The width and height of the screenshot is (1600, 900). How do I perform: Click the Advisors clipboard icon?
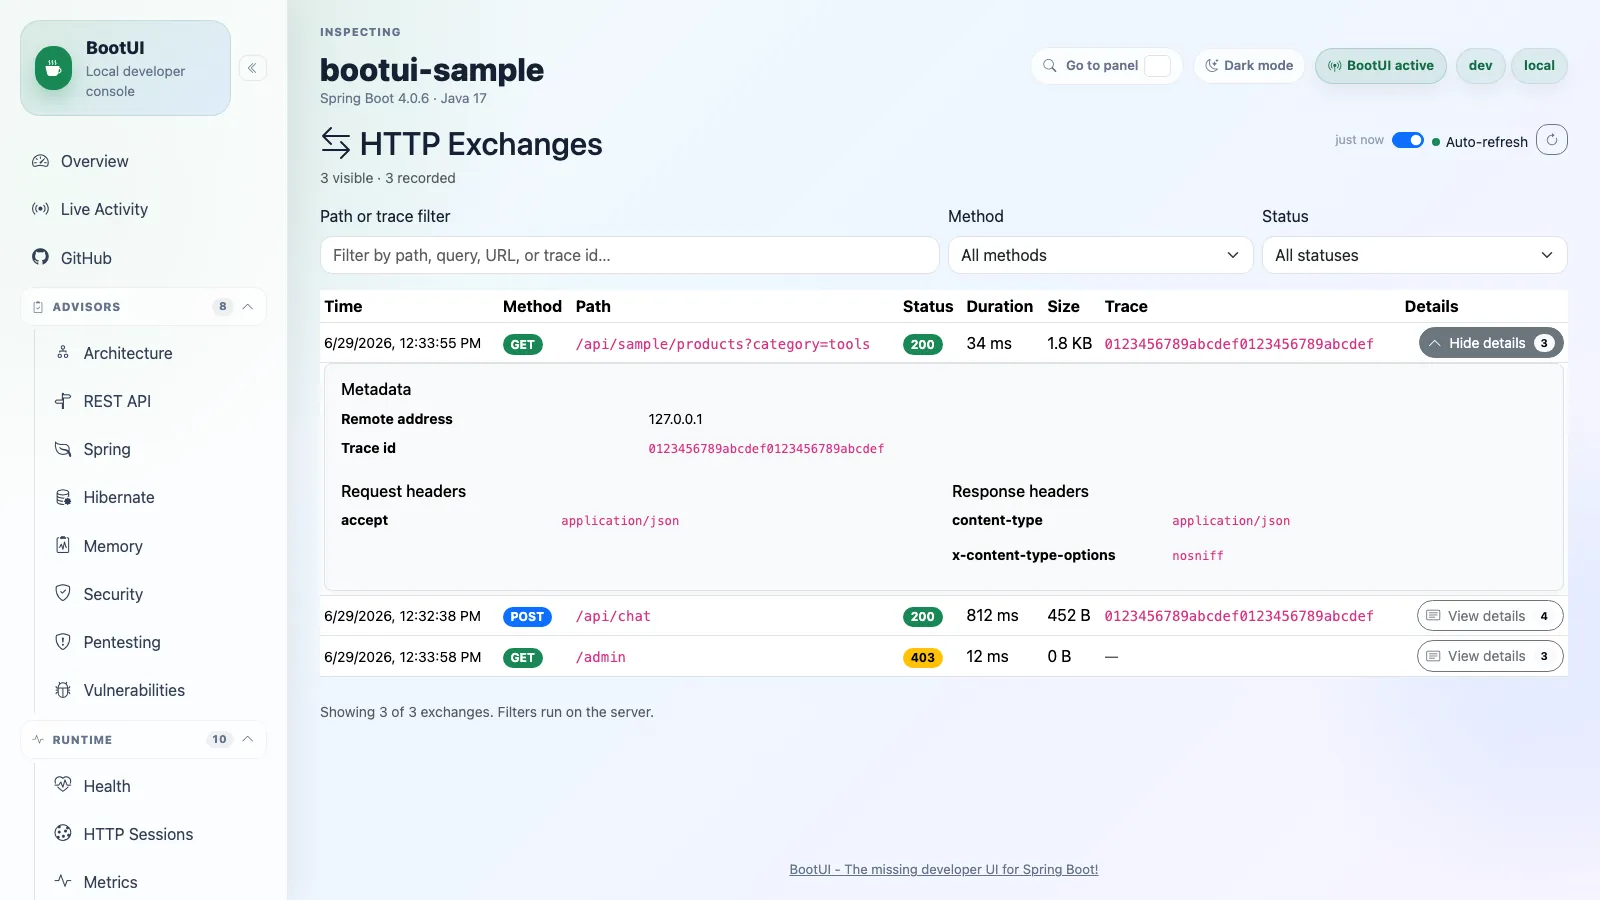[38, 307]
